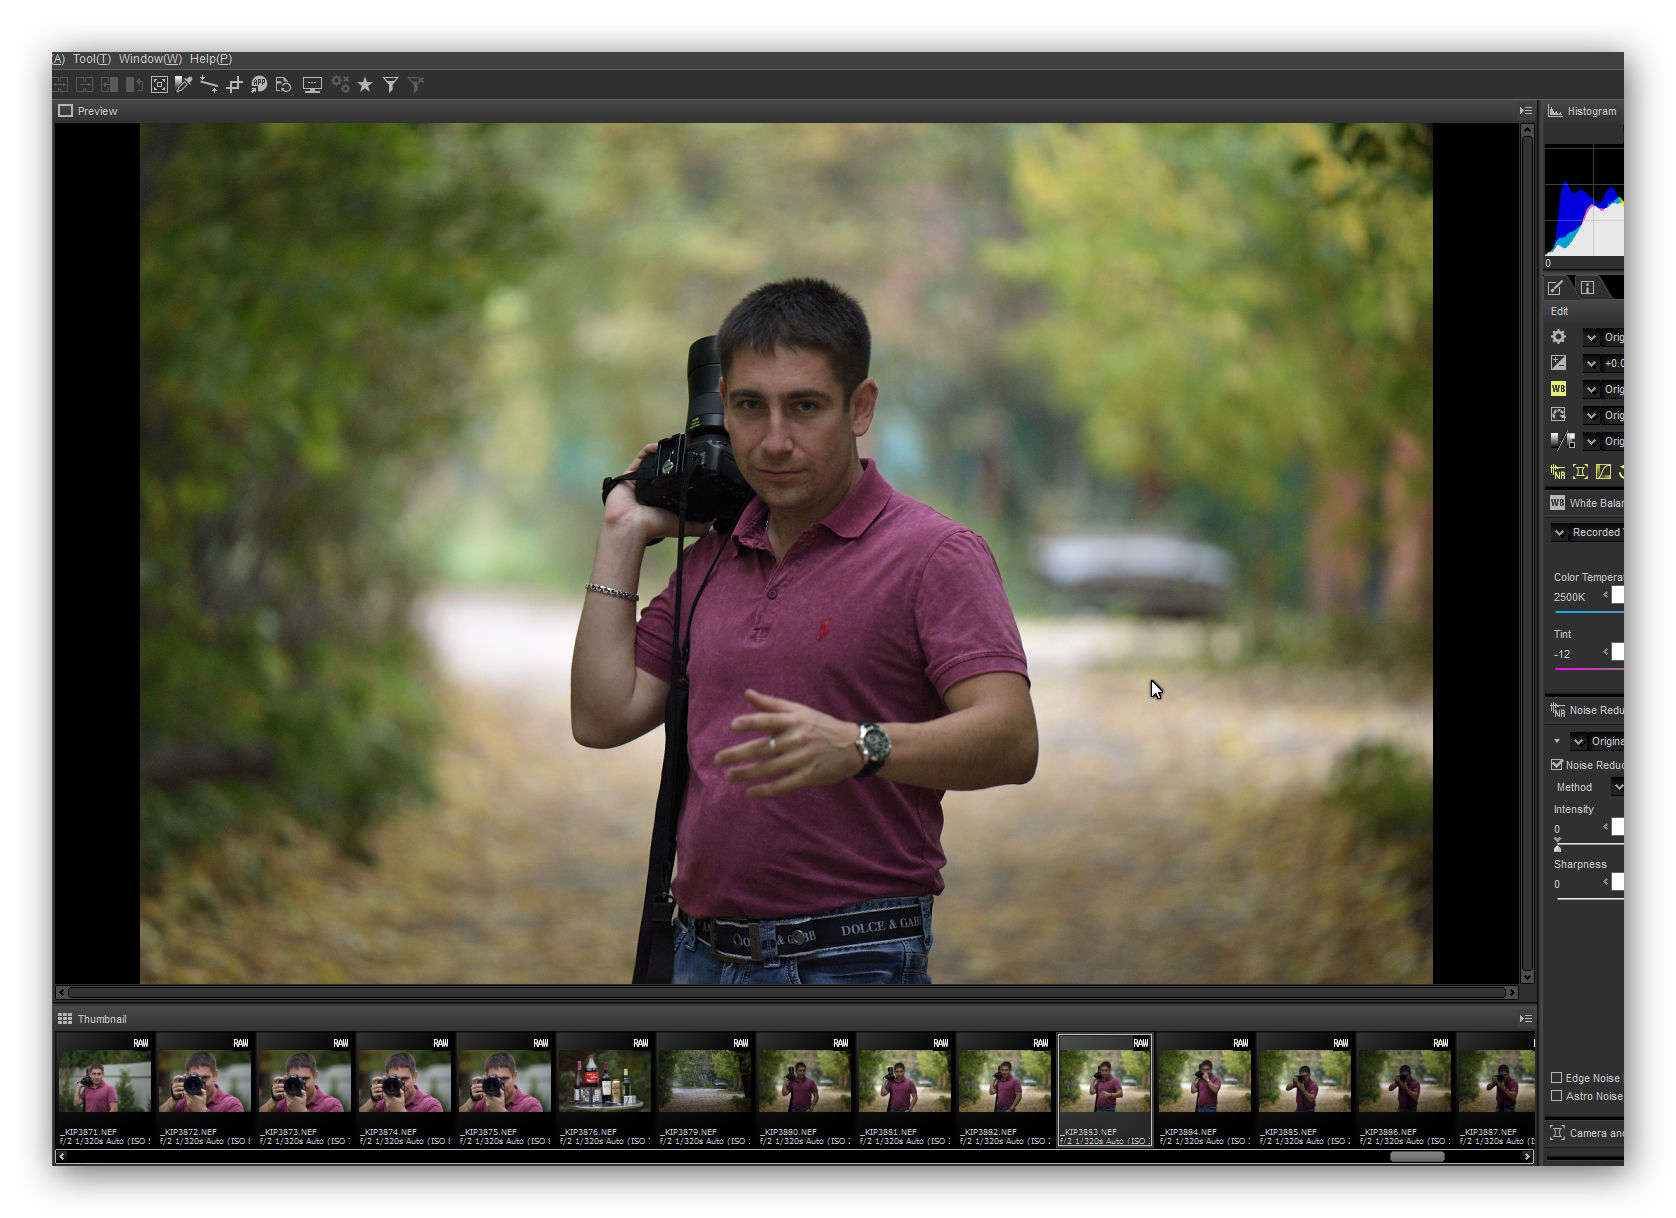Viewport: 1676px width, 1218px height.
Task: Uncheck the Noise Reduction checkbox
Action: coord(1557,765)
